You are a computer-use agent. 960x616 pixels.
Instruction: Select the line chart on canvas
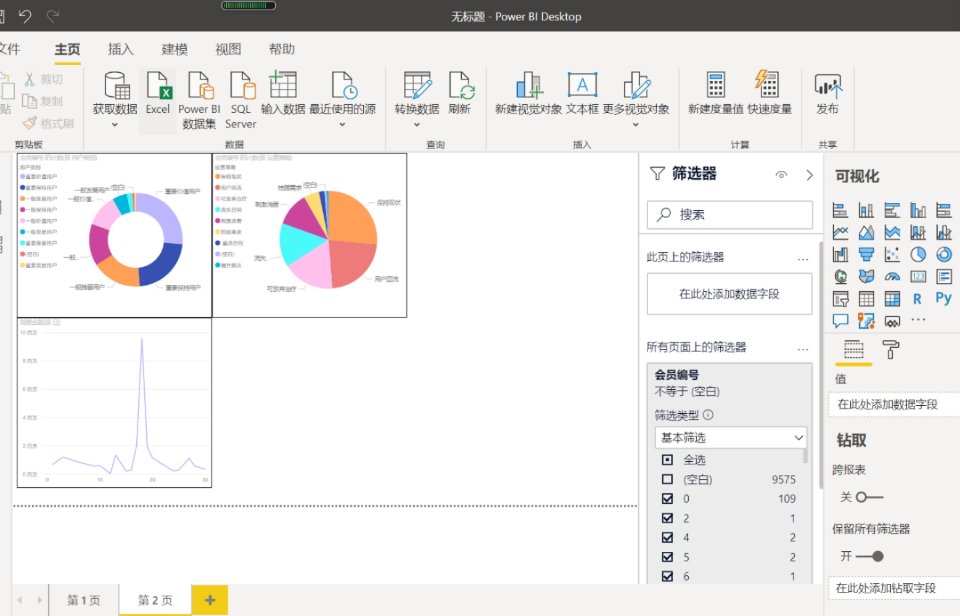(x=114, y=402)
